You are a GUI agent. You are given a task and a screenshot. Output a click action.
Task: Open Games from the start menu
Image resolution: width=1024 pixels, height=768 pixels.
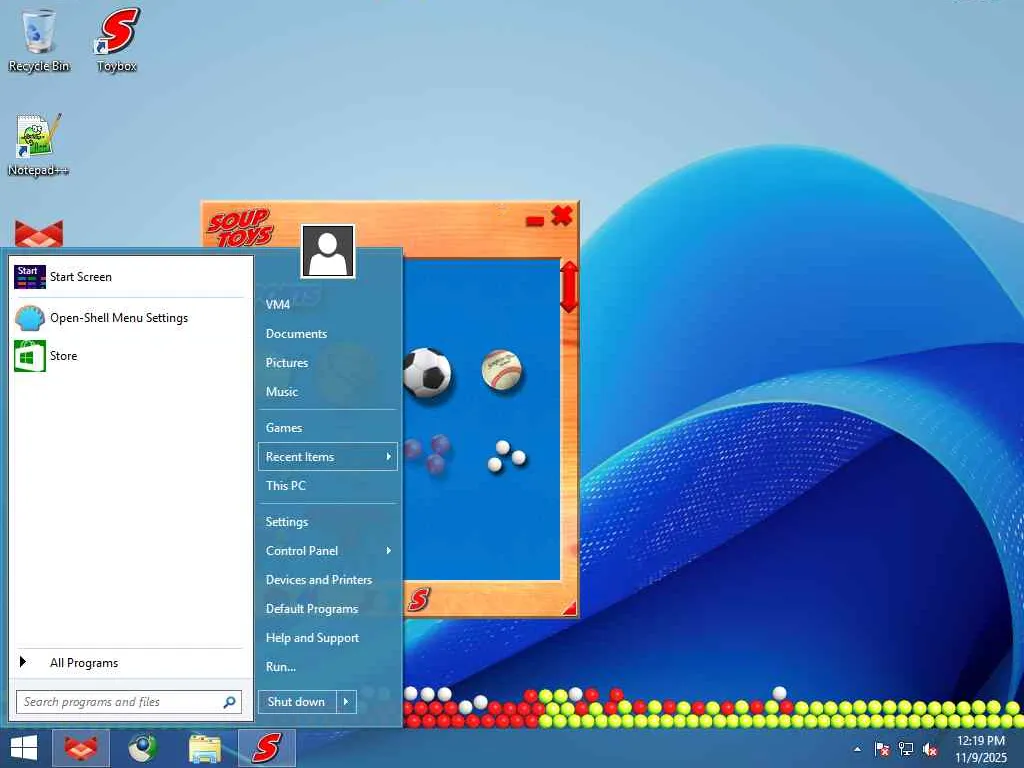coord(328,428)
